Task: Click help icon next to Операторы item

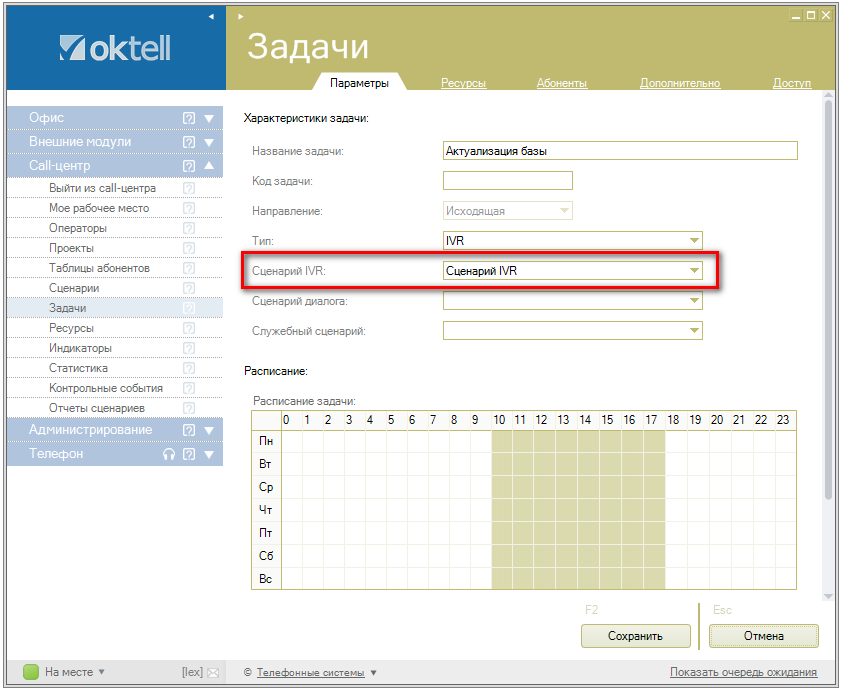Action: [x=189, y=228]
